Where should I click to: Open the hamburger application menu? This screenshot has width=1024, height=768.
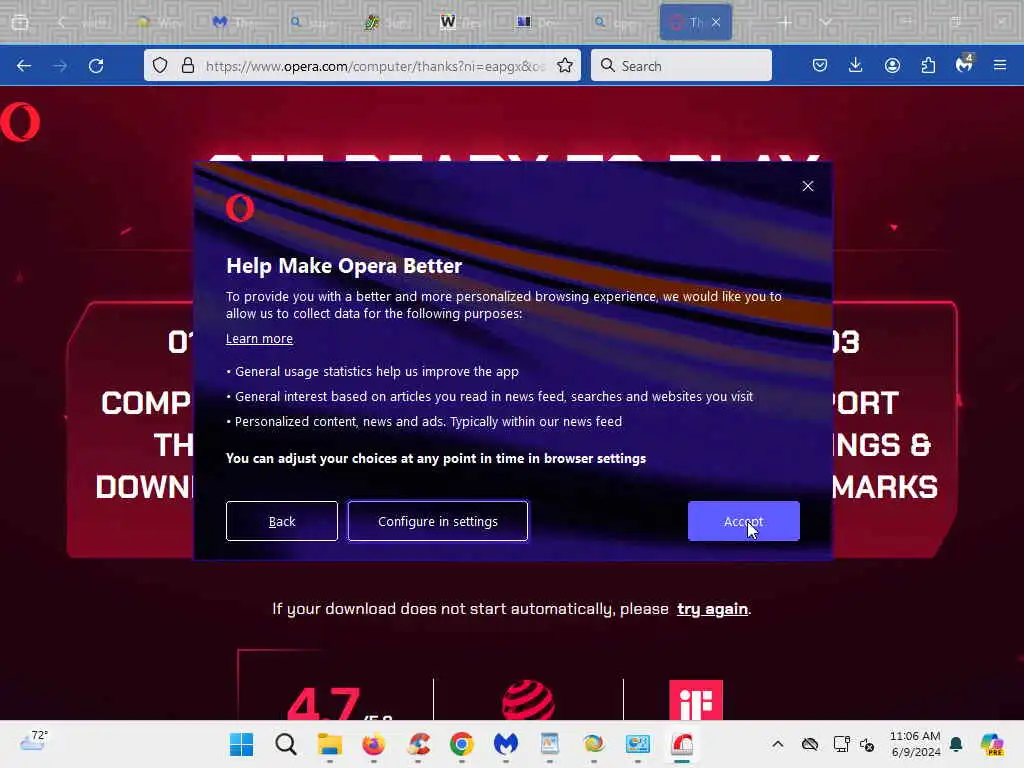coord(1000,65)
